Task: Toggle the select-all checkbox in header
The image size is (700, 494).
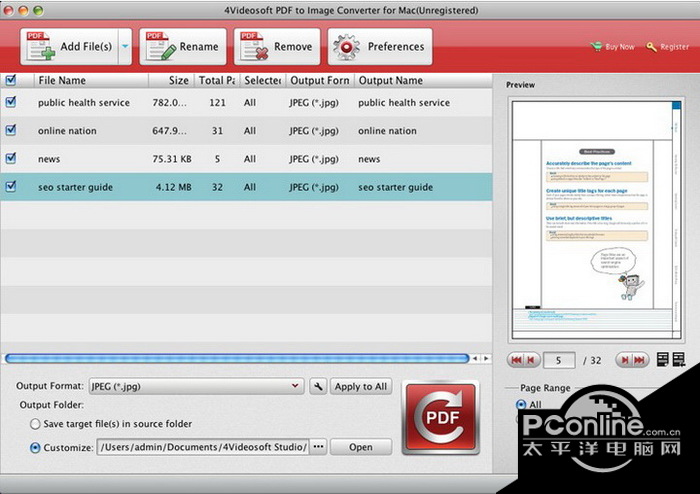Action: pos(11,80)
